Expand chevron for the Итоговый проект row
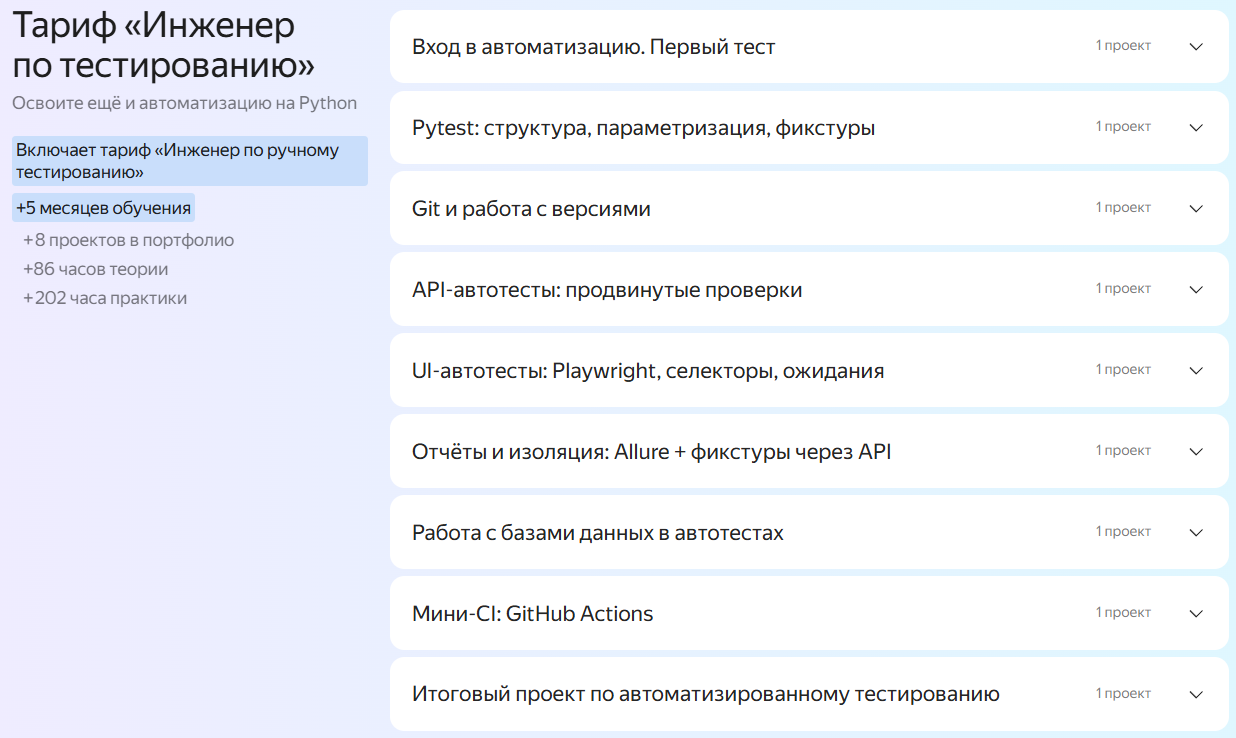This screenshot has height=738, width=1236. 1196,694
